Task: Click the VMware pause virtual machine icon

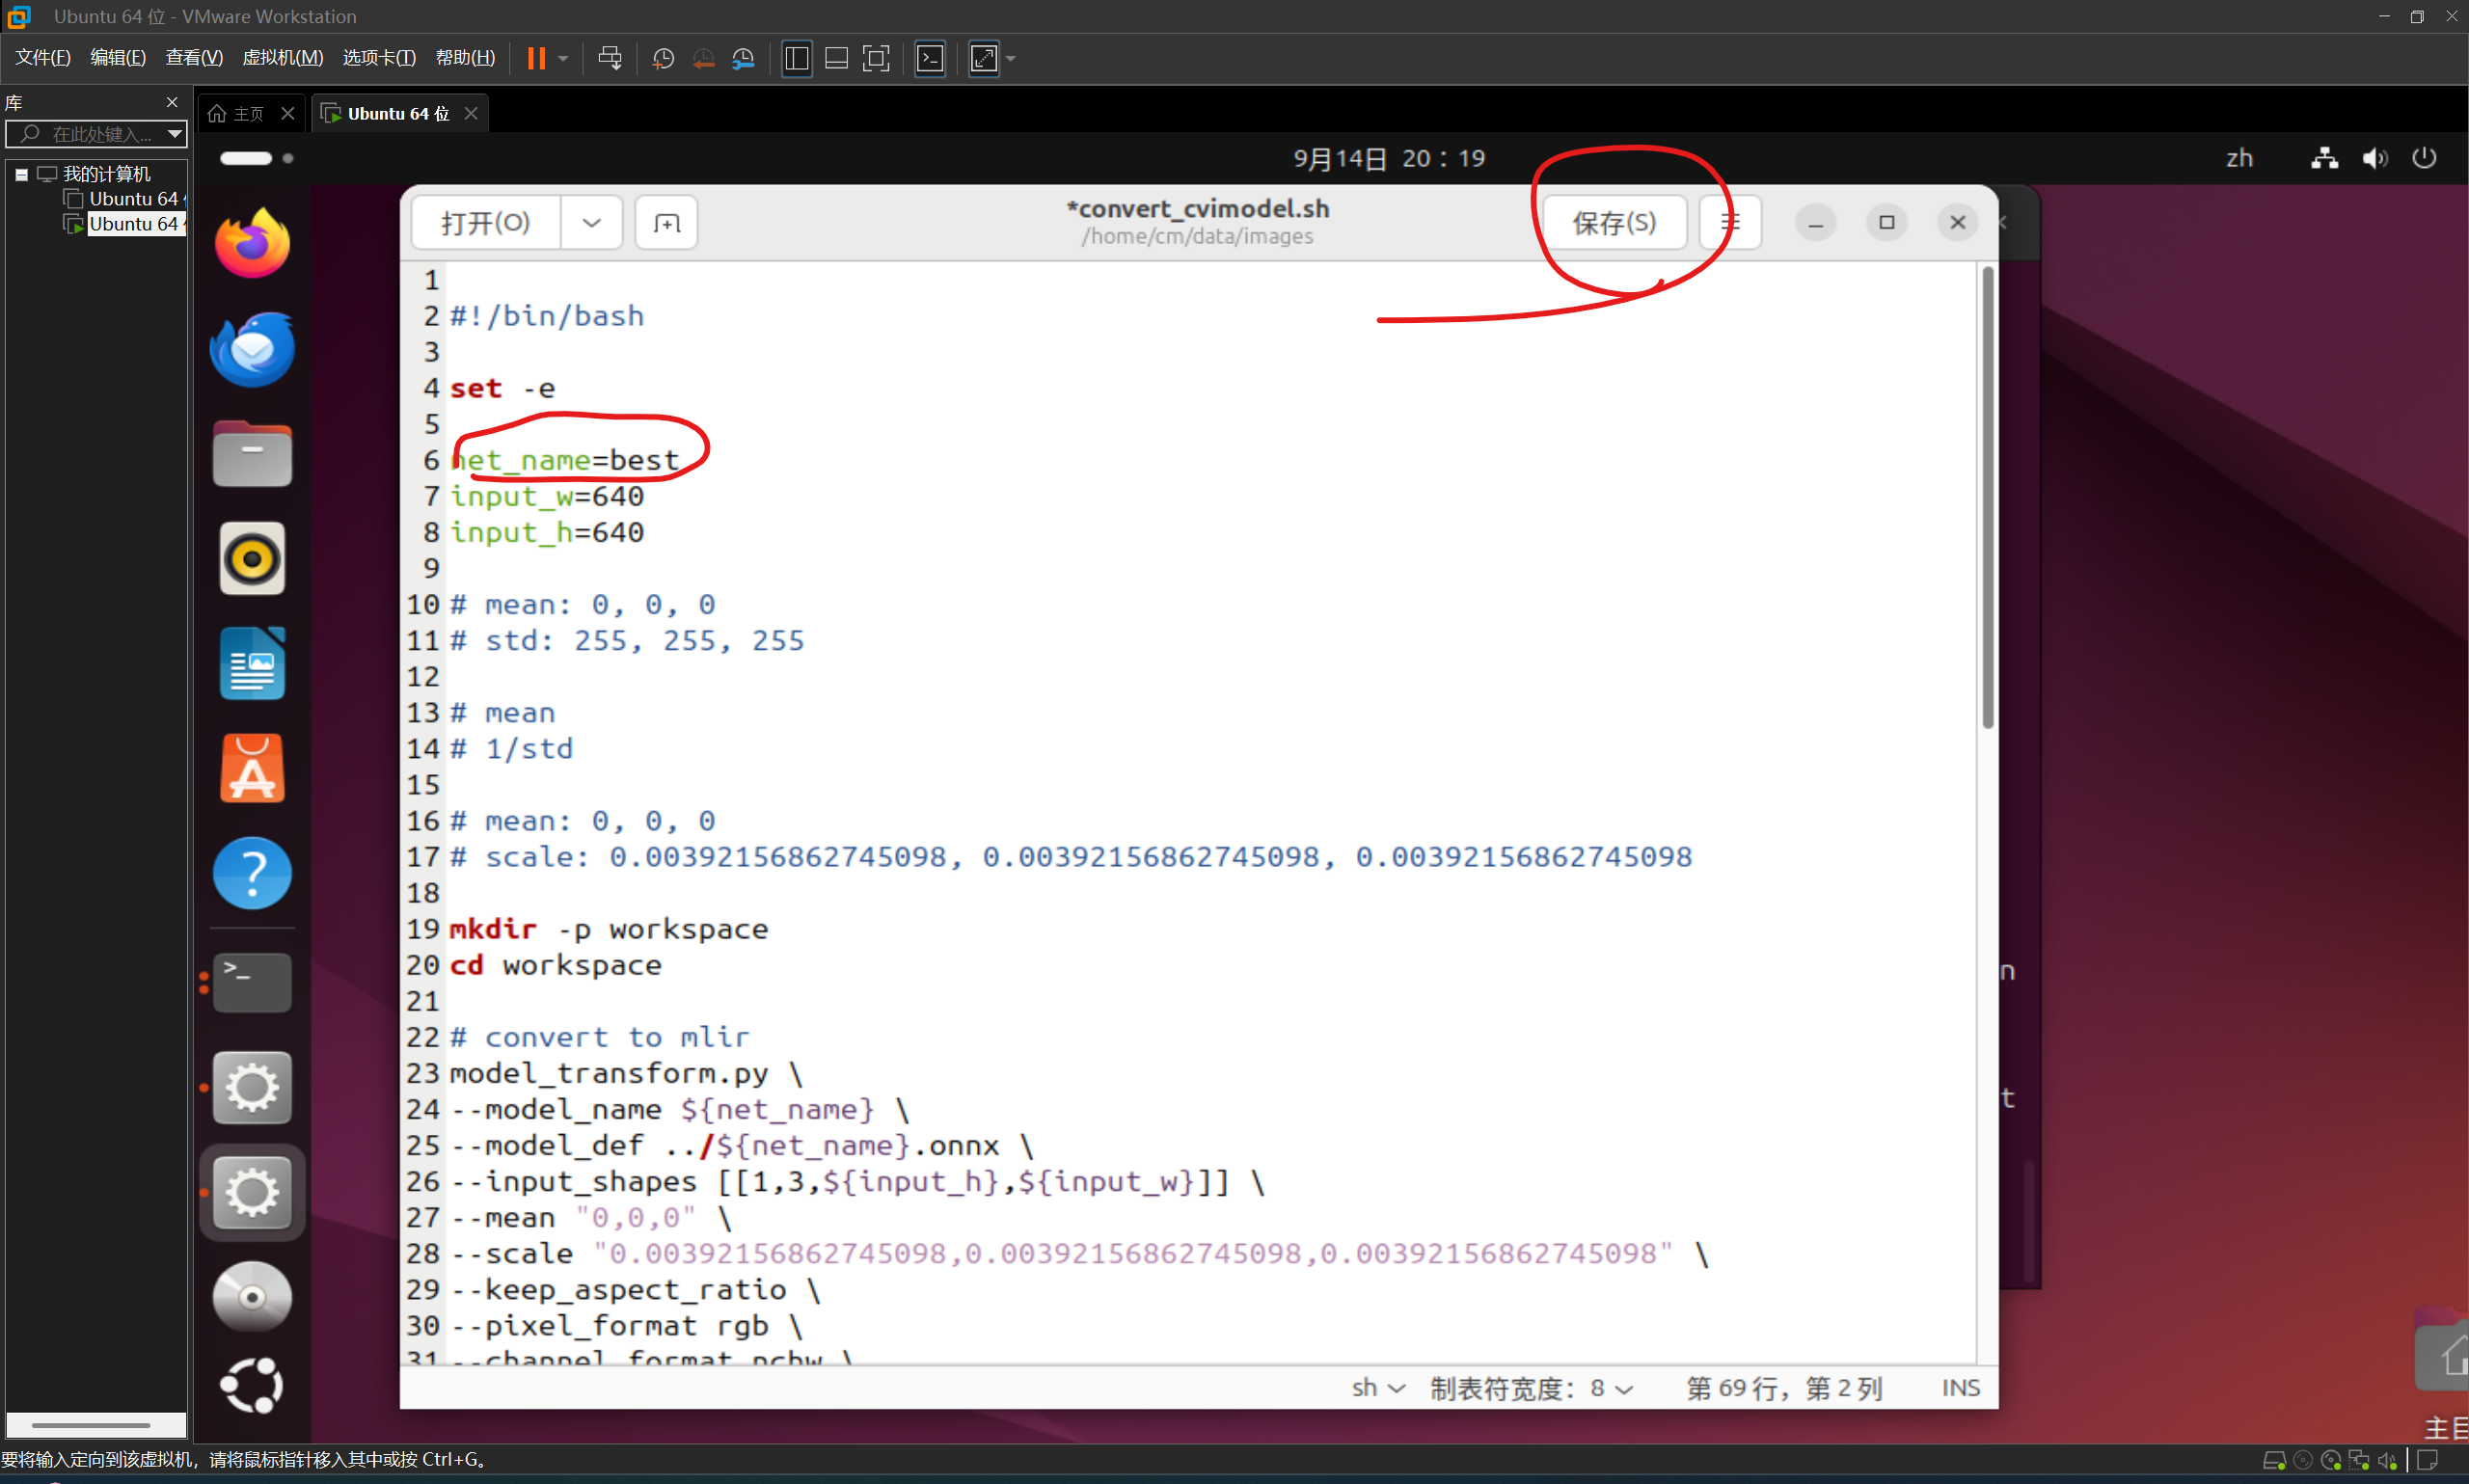Action: (536, 58)
